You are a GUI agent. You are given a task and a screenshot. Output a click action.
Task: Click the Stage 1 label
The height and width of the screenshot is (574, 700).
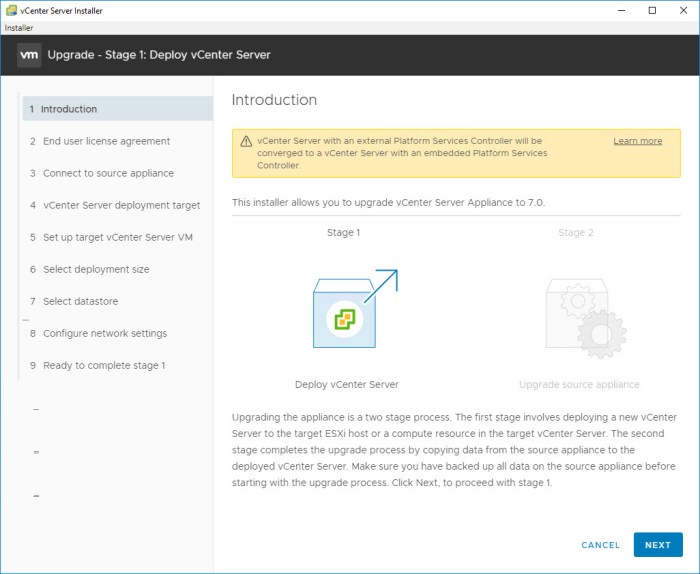[342, 233]
